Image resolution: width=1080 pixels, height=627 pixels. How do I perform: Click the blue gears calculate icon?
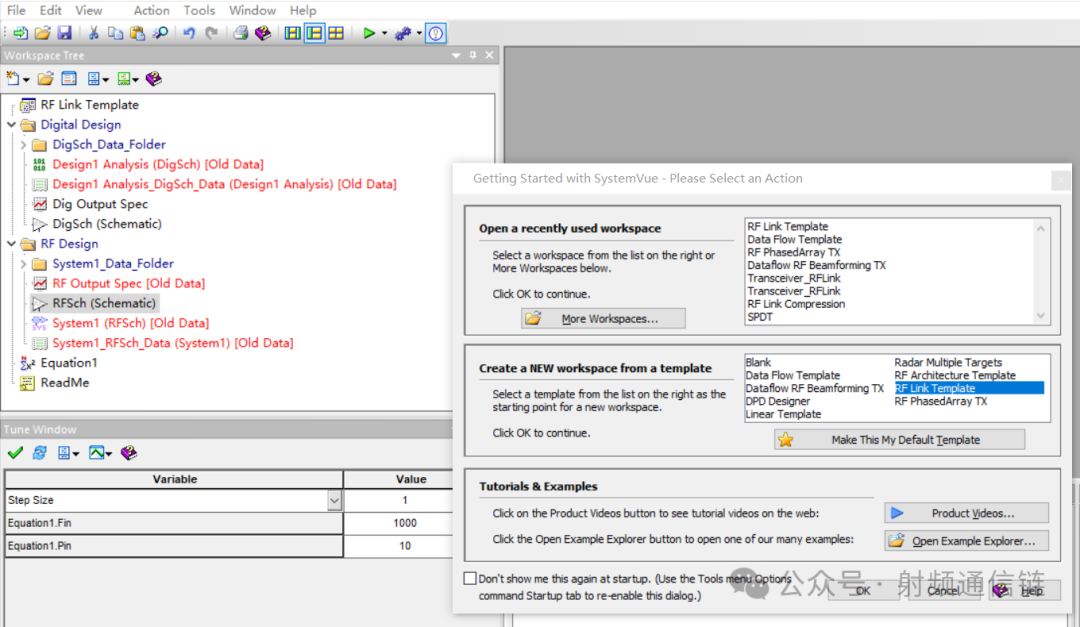tap(403, 33)
